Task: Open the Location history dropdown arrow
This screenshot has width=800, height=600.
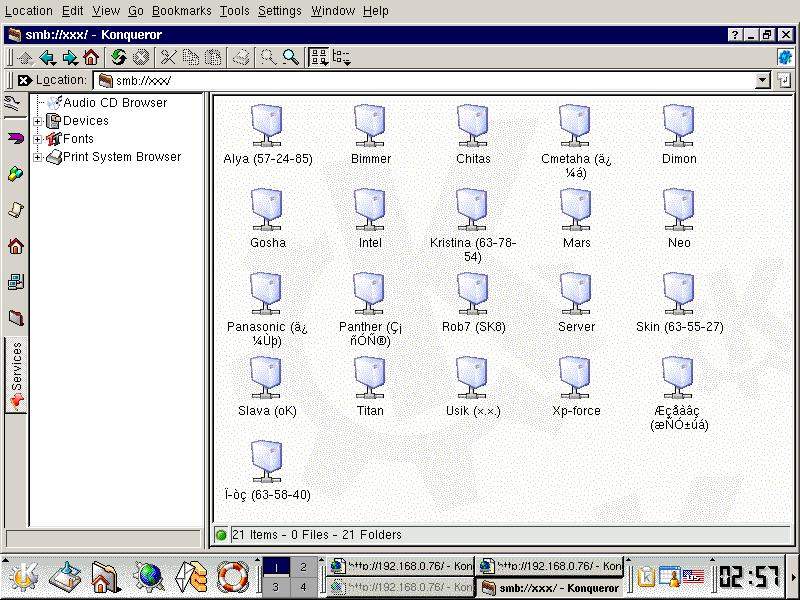Action: (x=763, y=80)
